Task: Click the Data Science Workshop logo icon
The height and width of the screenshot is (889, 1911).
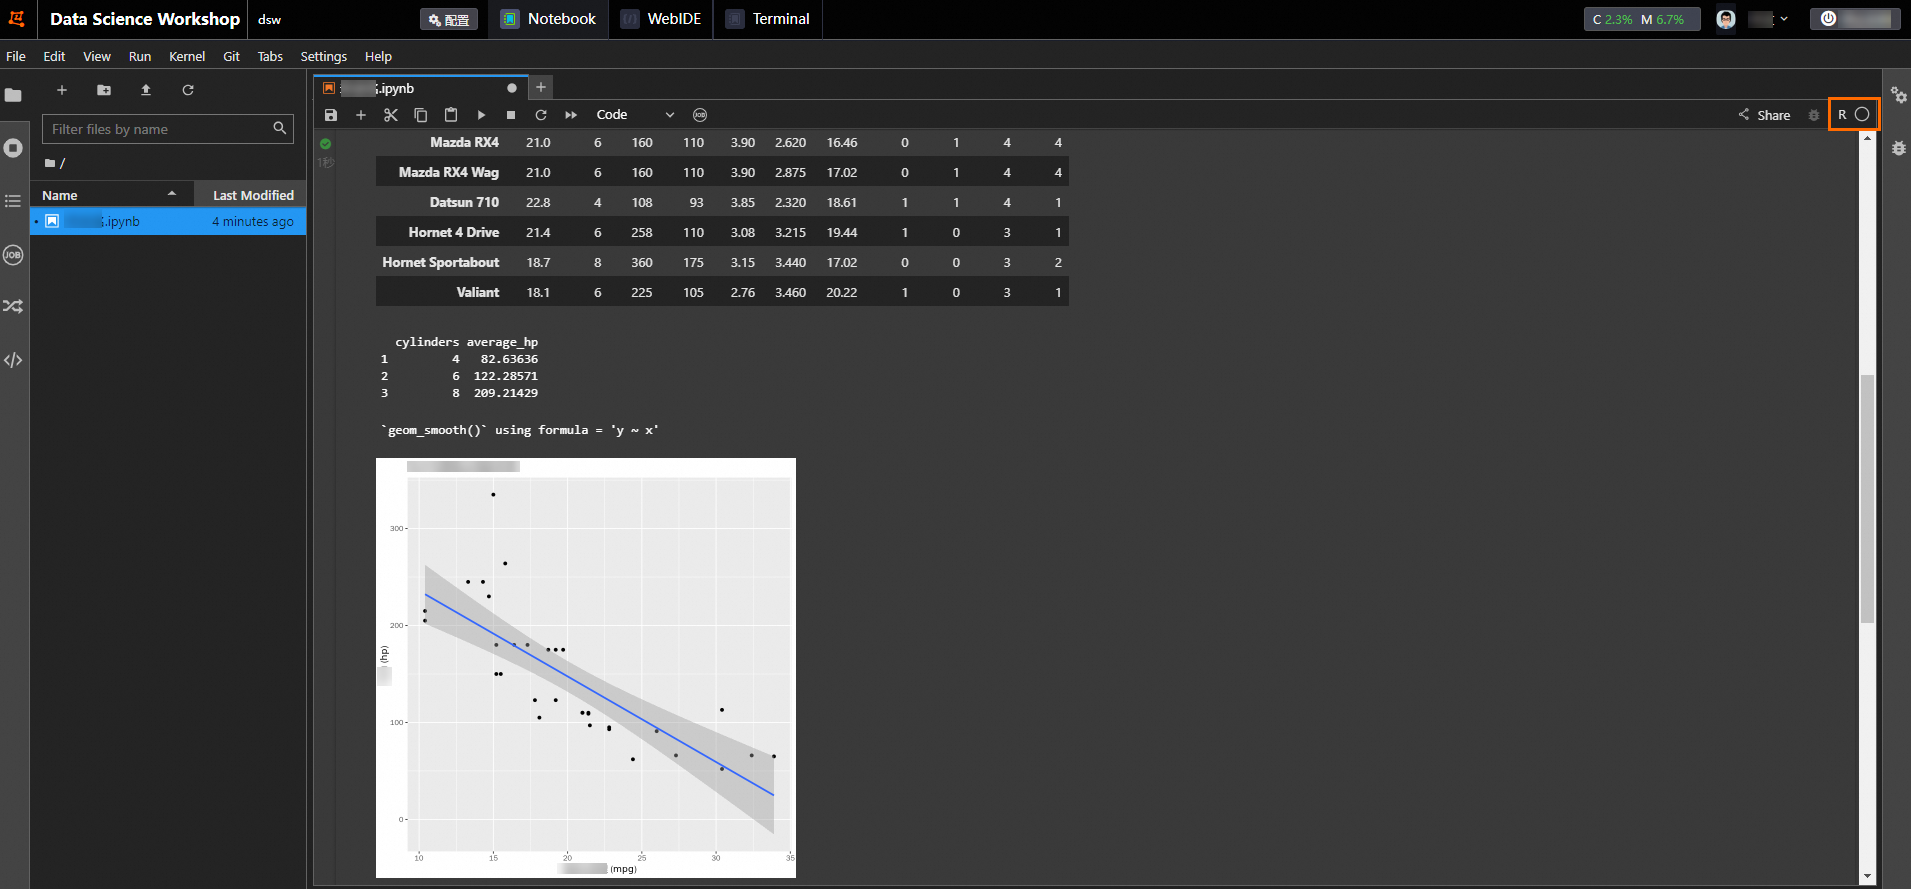Action: [17, 18]
